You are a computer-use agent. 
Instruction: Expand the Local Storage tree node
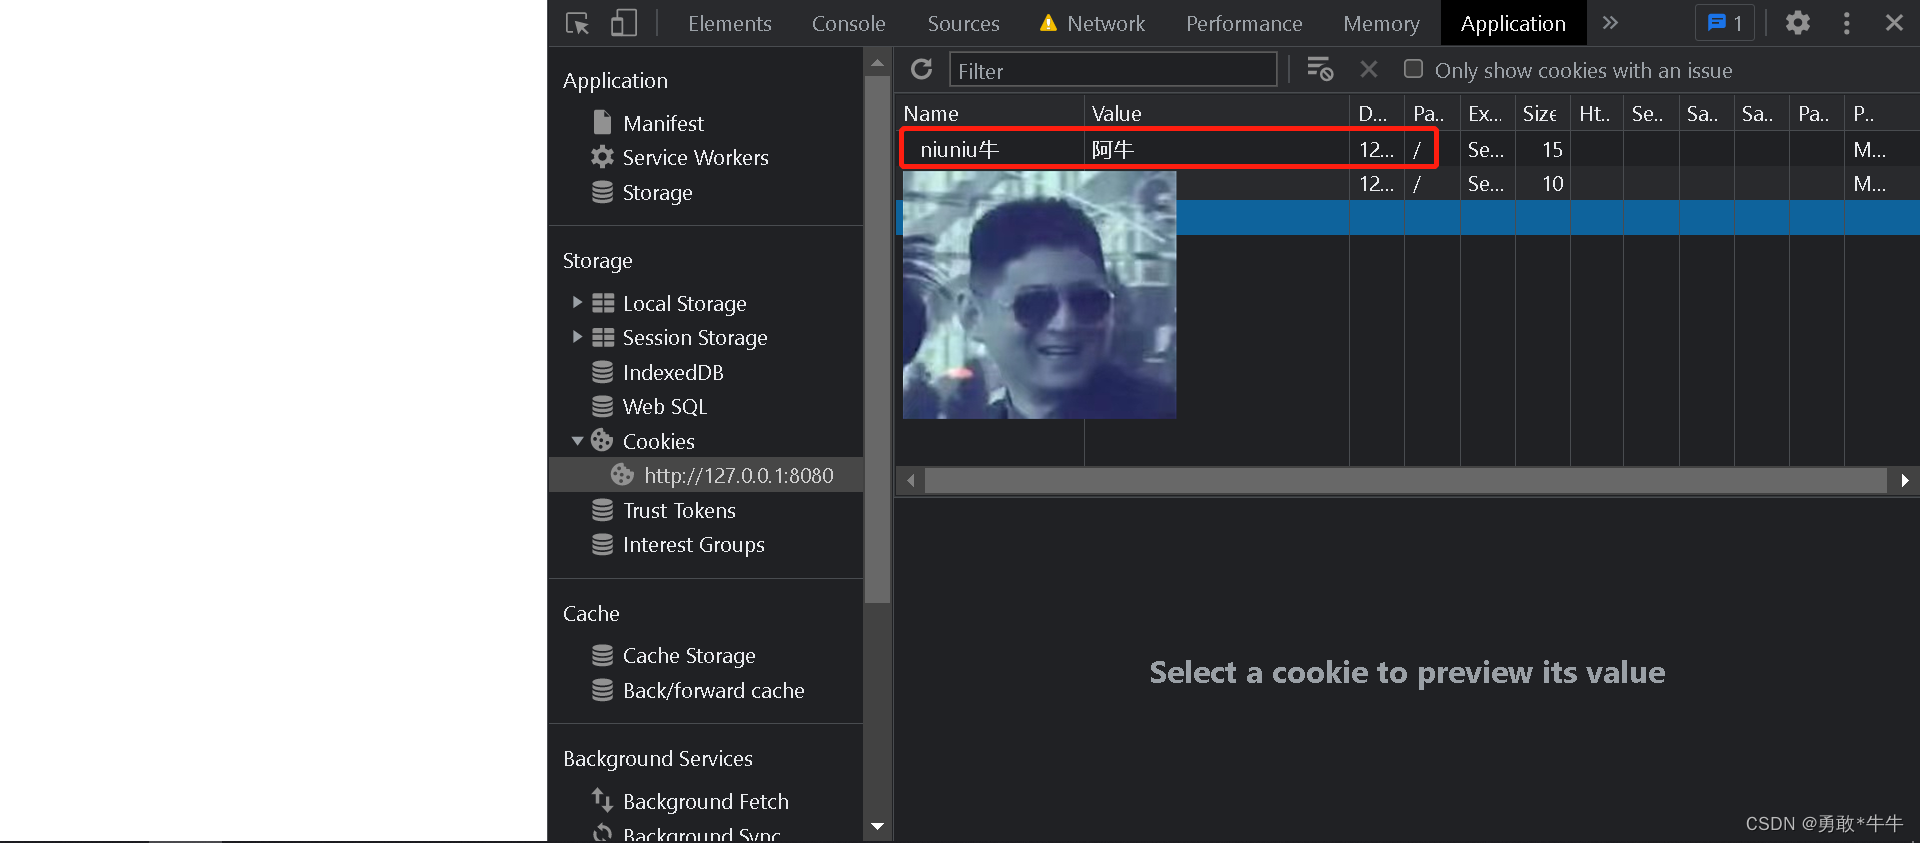577,303
